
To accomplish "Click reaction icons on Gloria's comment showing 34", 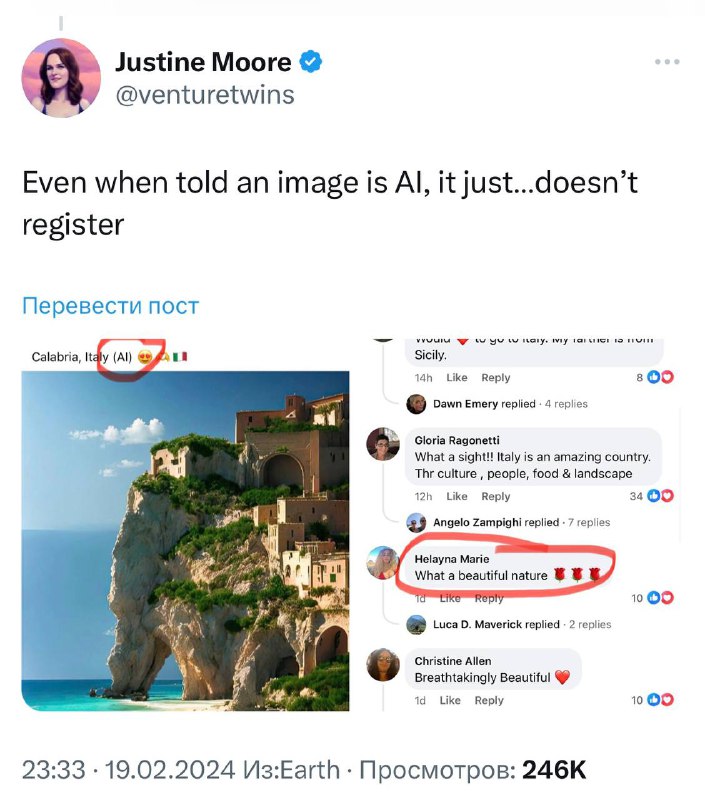I will (x=660, y=496).
